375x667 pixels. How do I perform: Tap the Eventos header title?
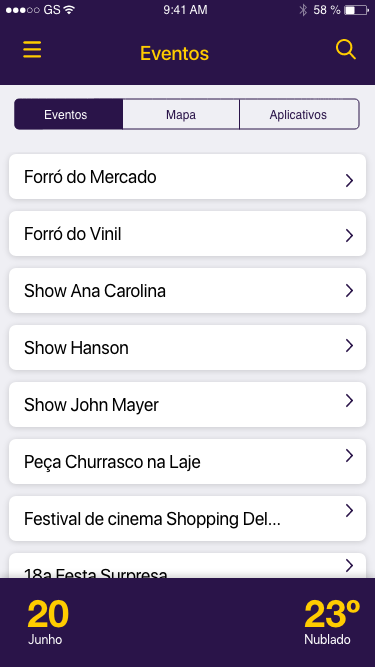coord(174,54)
